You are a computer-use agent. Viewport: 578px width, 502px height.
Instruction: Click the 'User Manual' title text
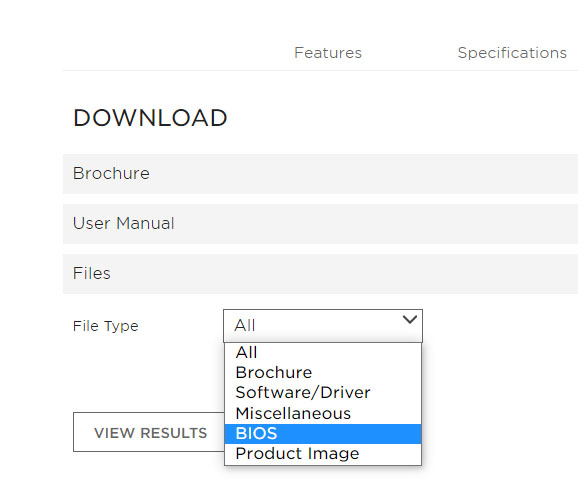click(x=123, y=223)
